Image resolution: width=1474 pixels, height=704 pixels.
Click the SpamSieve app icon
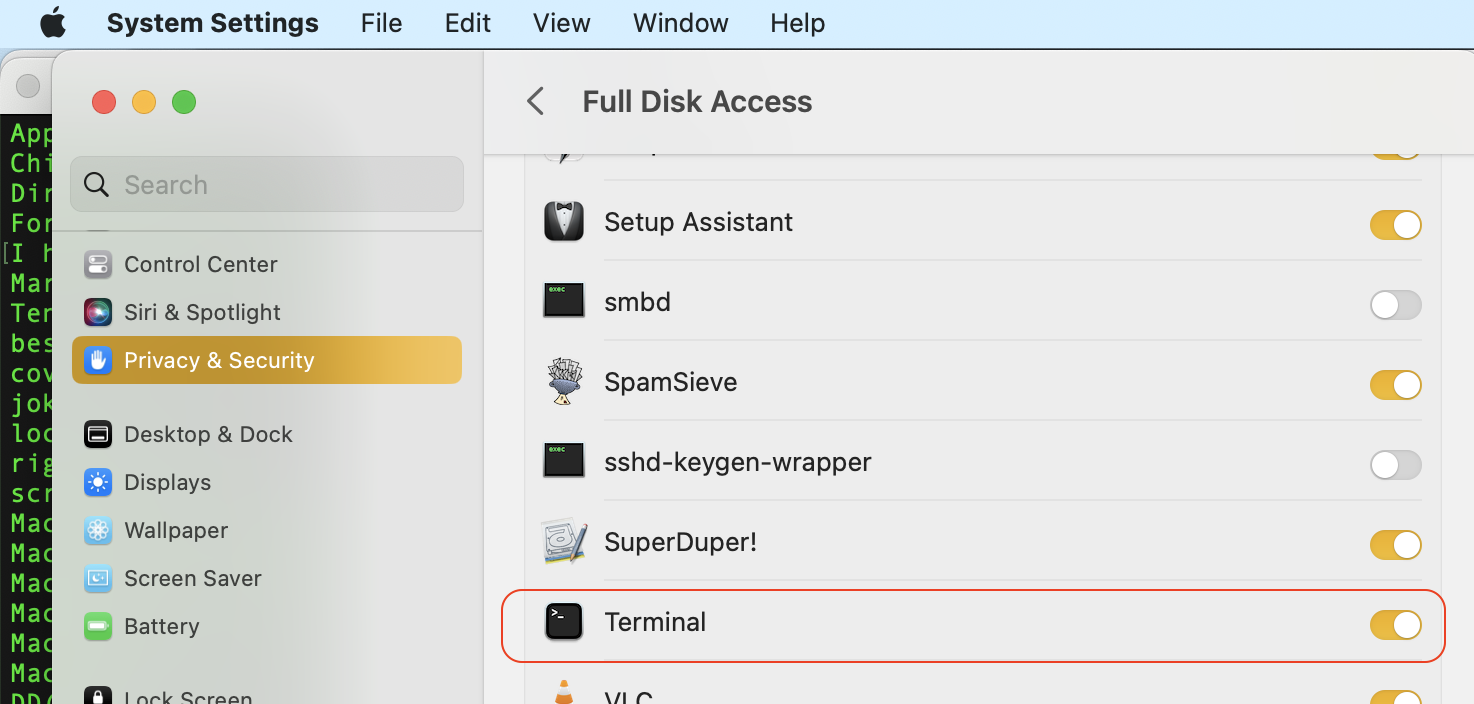(563, 381)
